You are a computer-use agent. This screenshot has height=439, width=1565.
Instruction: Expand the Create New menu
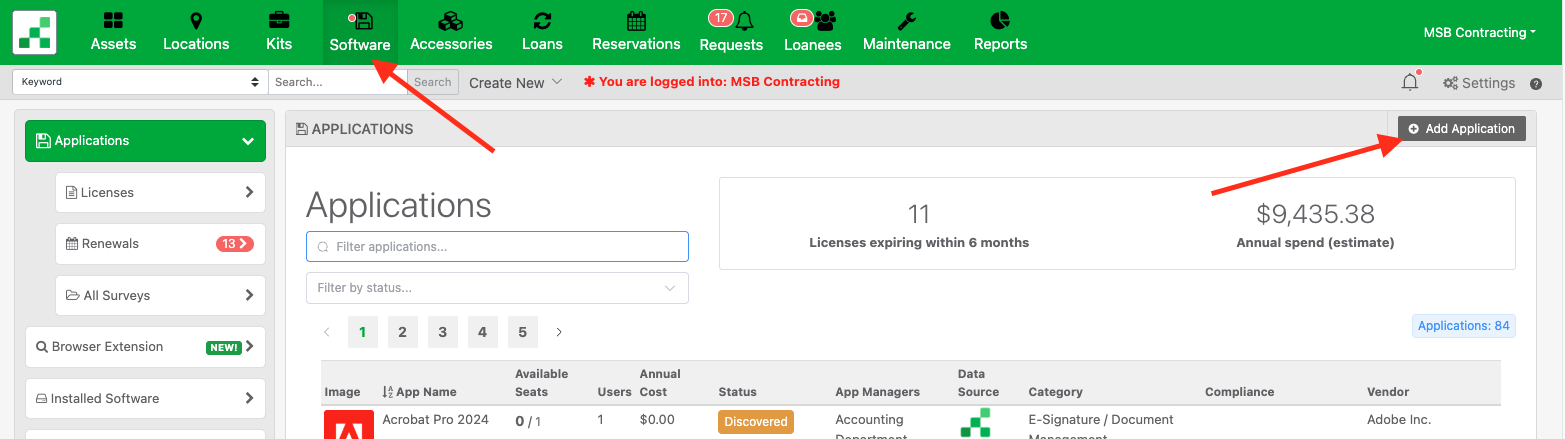coord(515,82)
